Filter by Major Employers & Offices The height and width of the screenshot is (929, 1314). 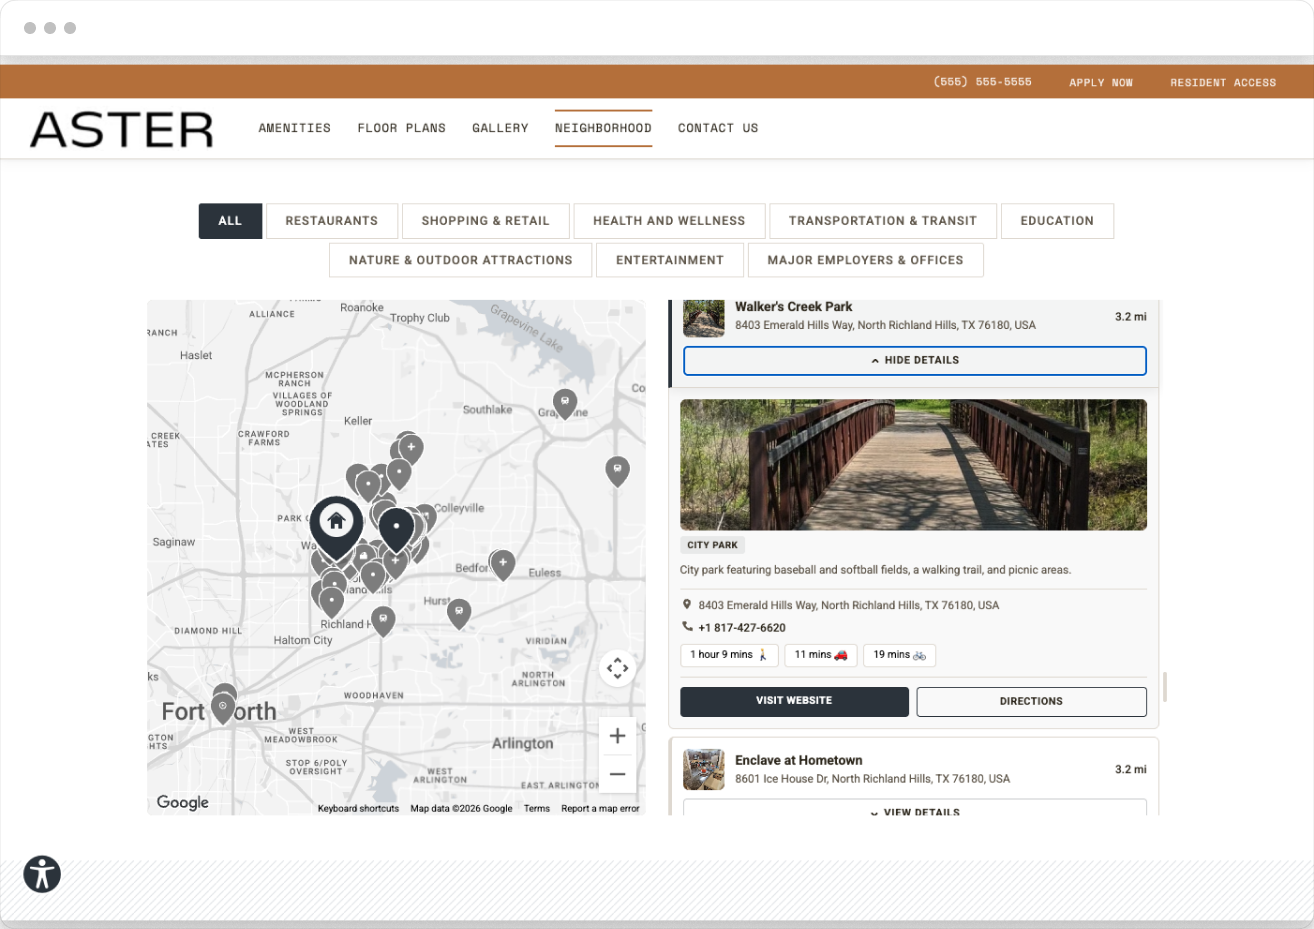(x=866, y=260)
